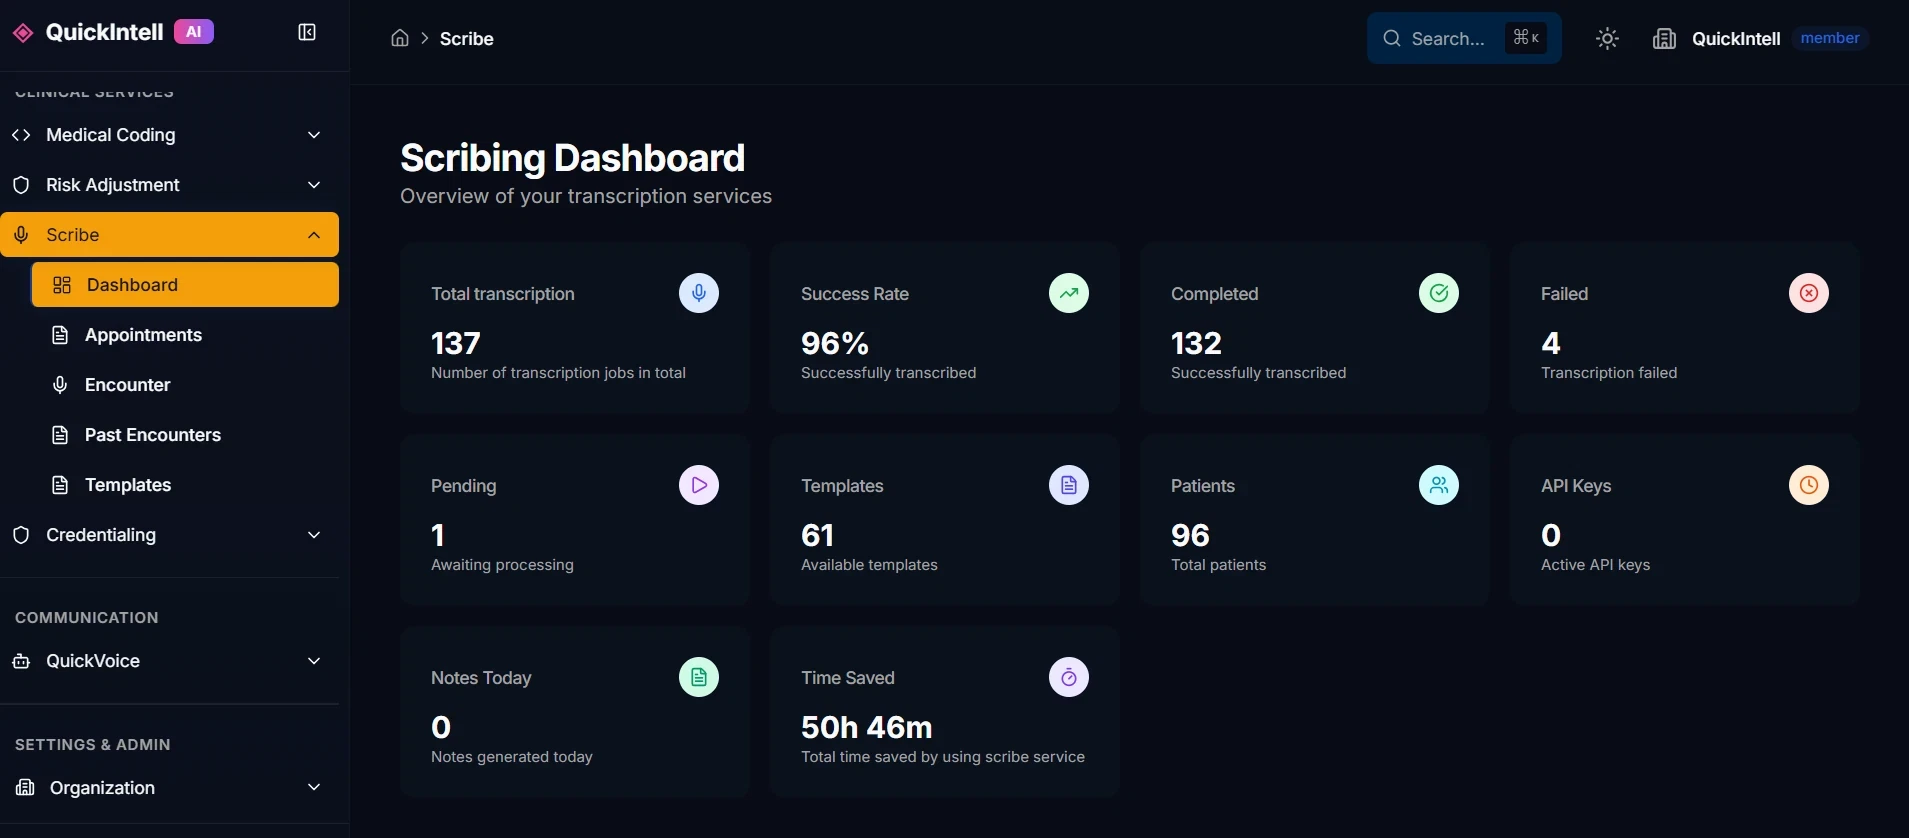Click the Organization building icon in sidebar
The height and width of the screenshot is (838, 1909).
[x=25, y=788]
